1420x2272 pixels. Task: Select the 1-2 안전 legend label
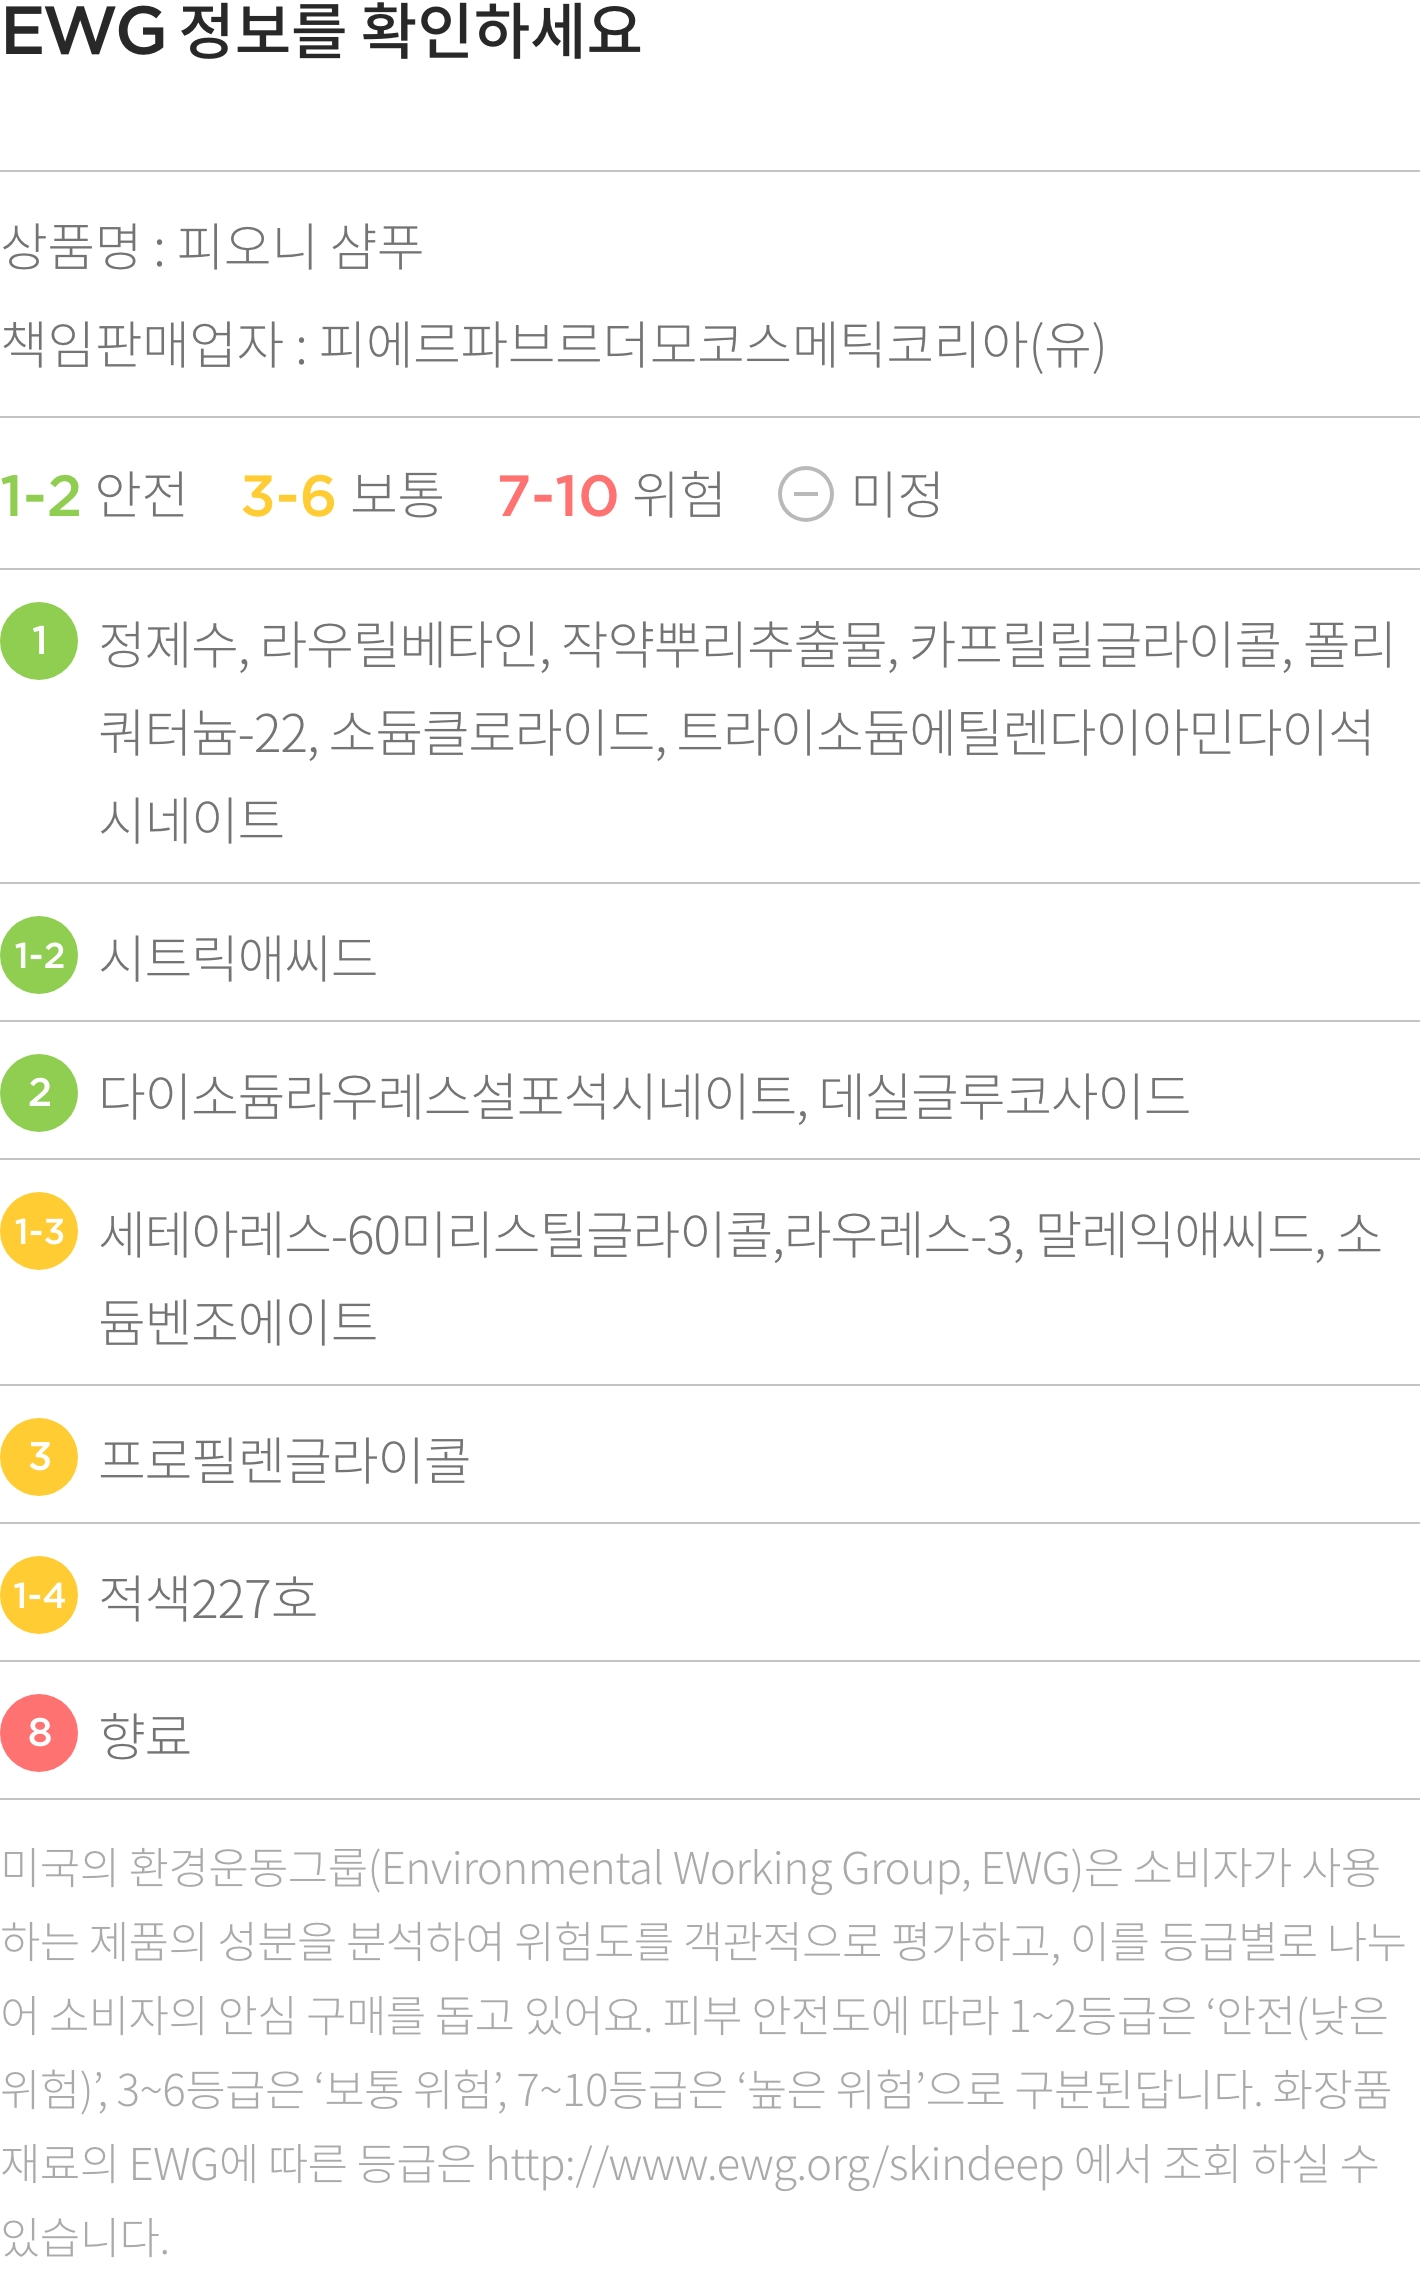point(93,495)
